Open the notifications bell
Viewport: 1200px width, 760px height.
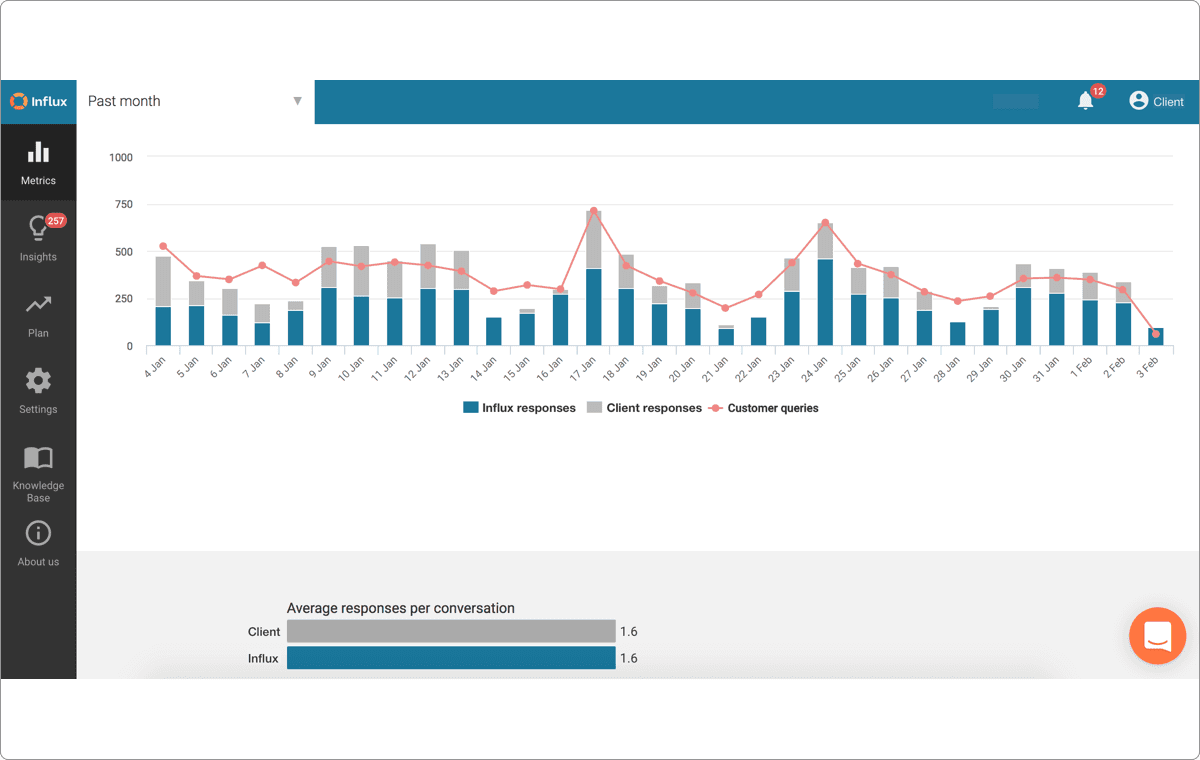[1085, 101]
